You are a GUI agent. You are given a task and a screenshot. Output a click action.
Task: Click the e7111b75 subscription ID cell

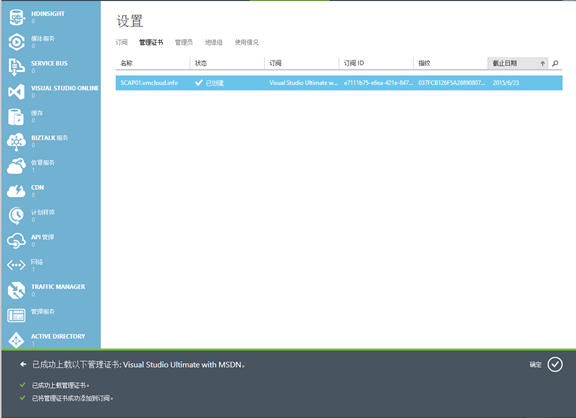[378, 83]
